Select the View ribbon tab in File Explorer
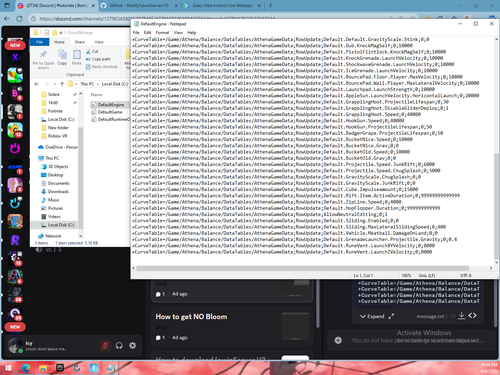Viewport: 500px width, 375px height. (99, 42)
